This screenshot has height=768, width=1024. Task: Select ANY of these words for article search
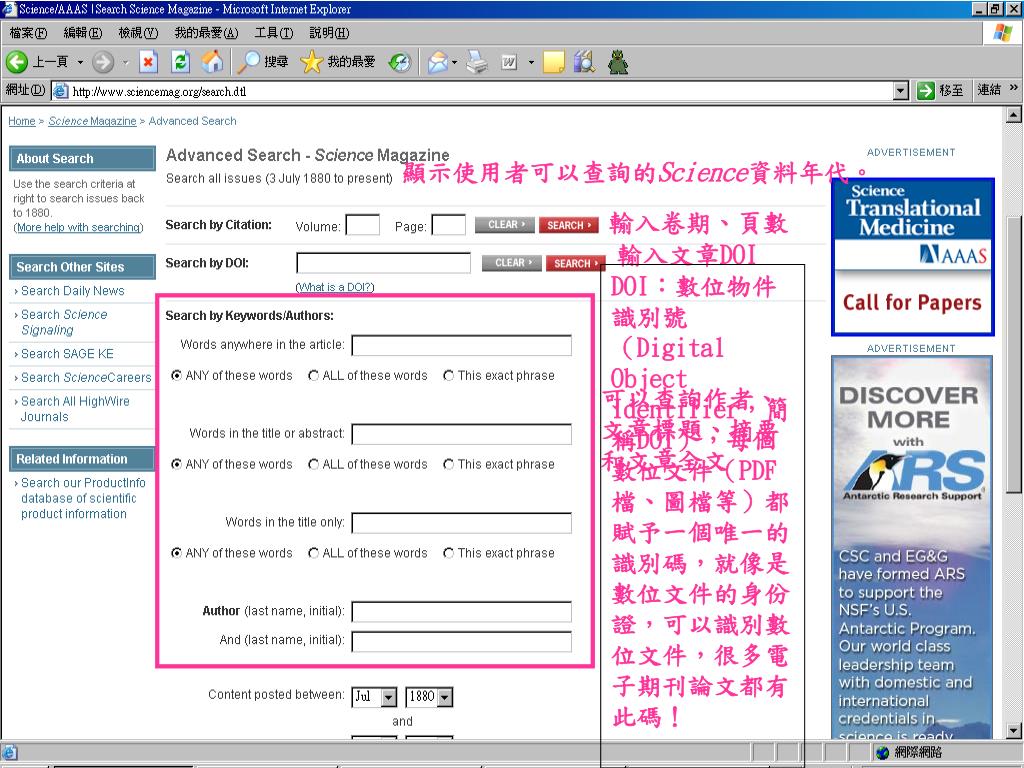(x=176, y=376)
